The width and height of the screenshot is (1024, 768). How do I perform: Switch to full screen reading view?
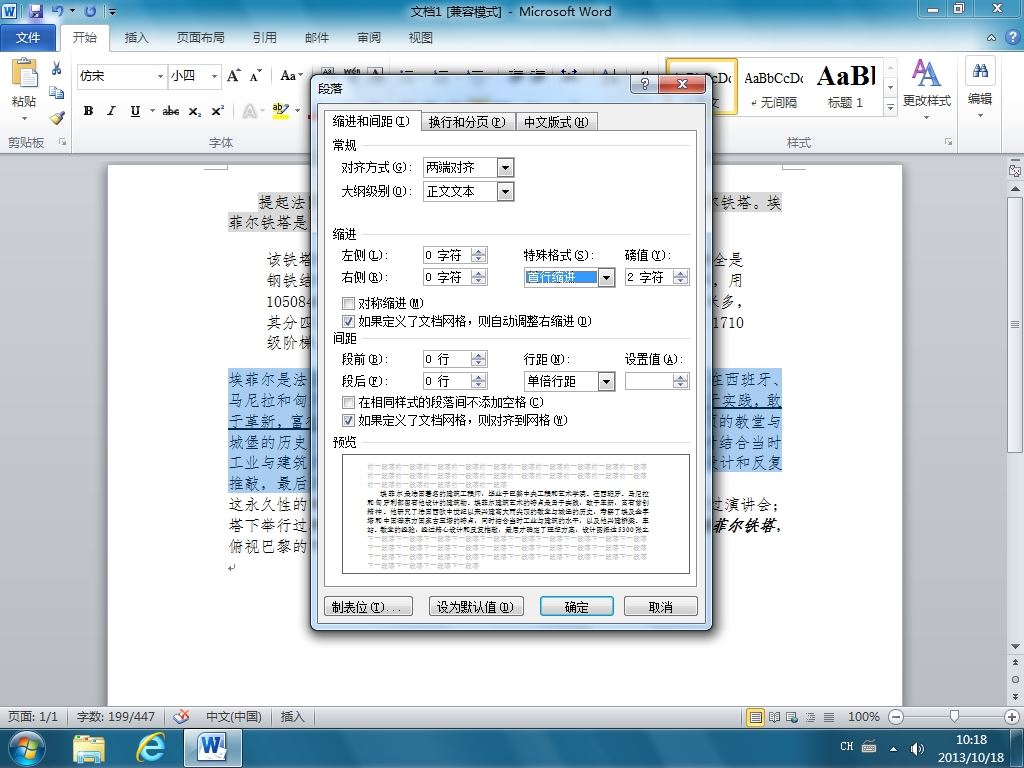click(x=774, y=717)
